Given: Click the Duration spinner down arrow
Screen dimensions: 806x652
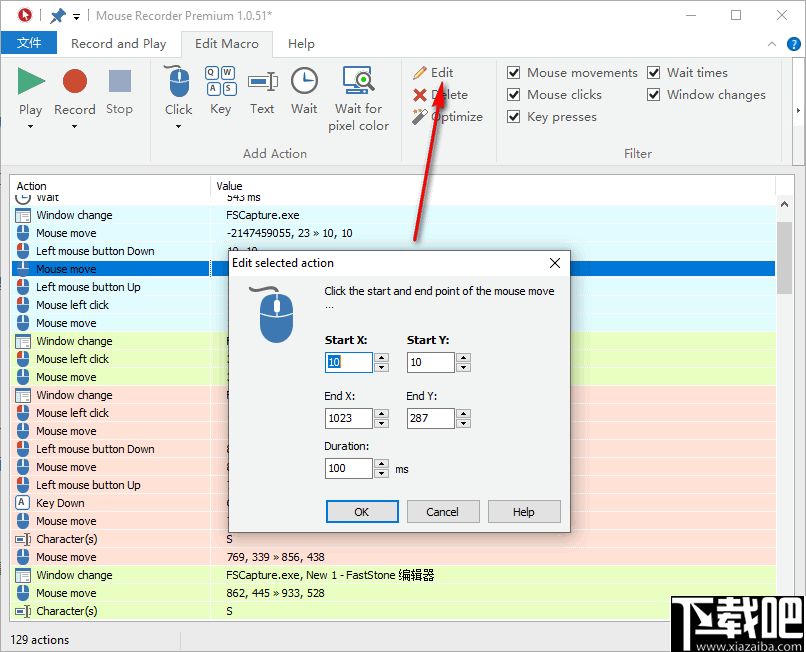Looking at the screenshot, I should point(381,472).
